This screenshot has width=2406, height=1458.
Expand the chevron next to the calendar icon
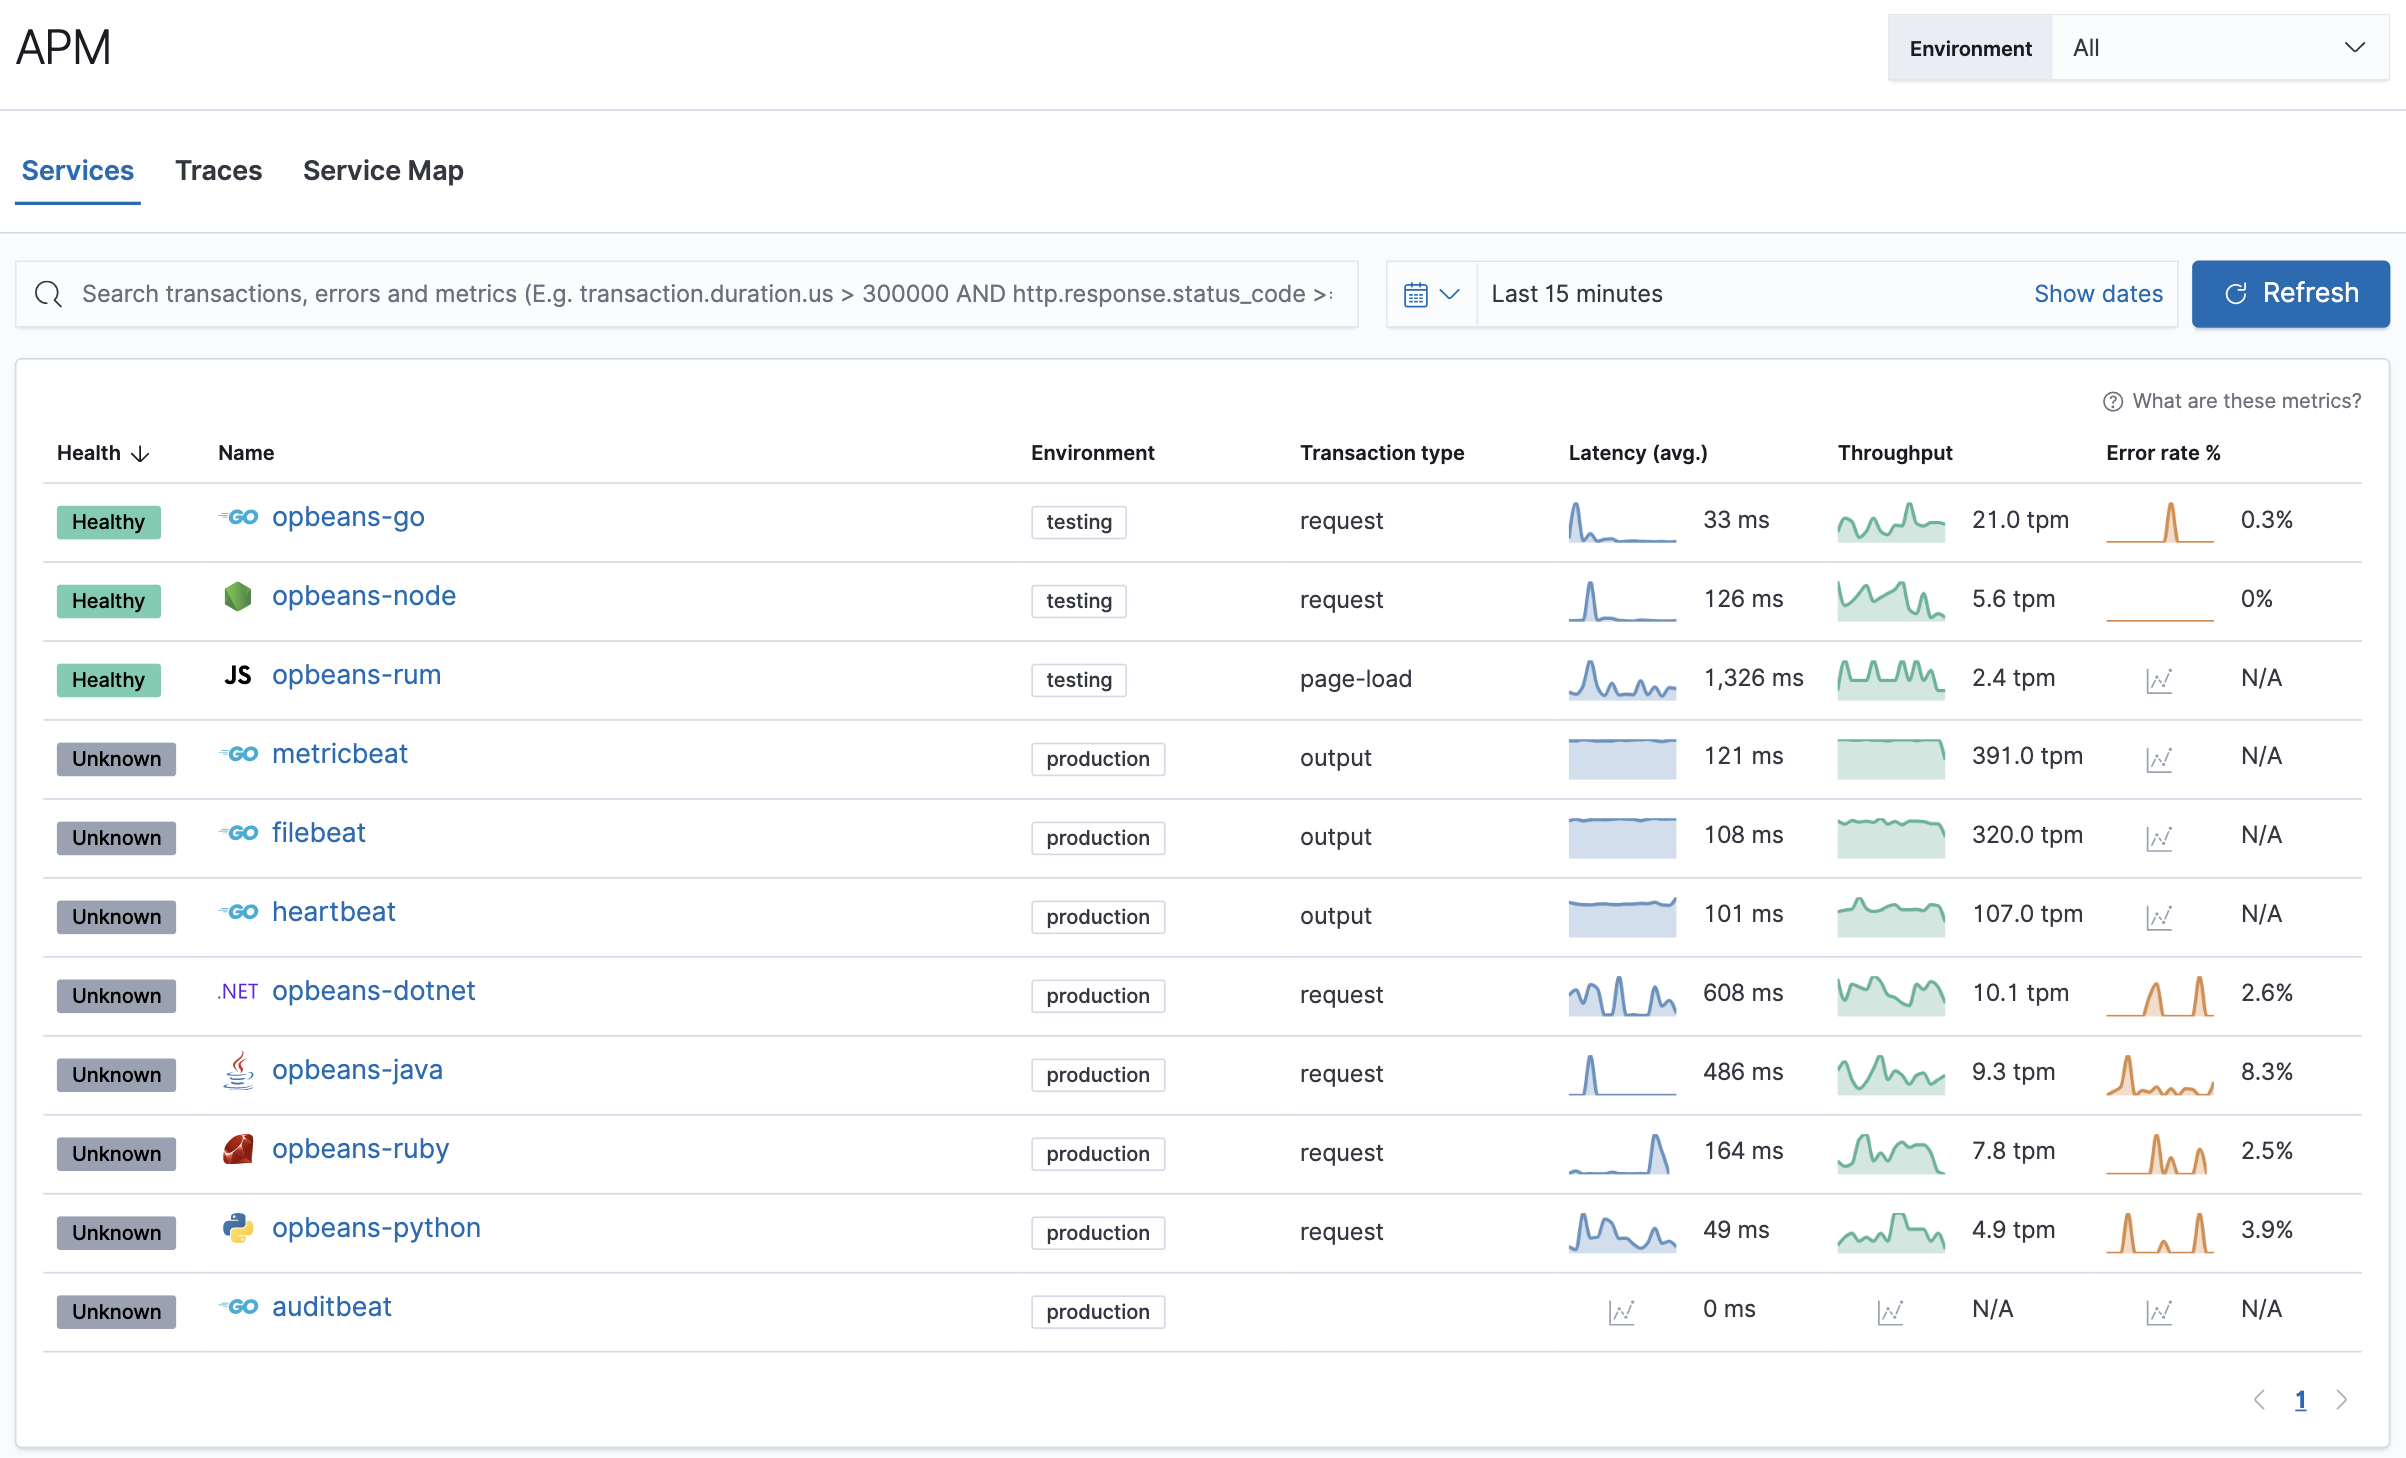tap(1450, 293)
